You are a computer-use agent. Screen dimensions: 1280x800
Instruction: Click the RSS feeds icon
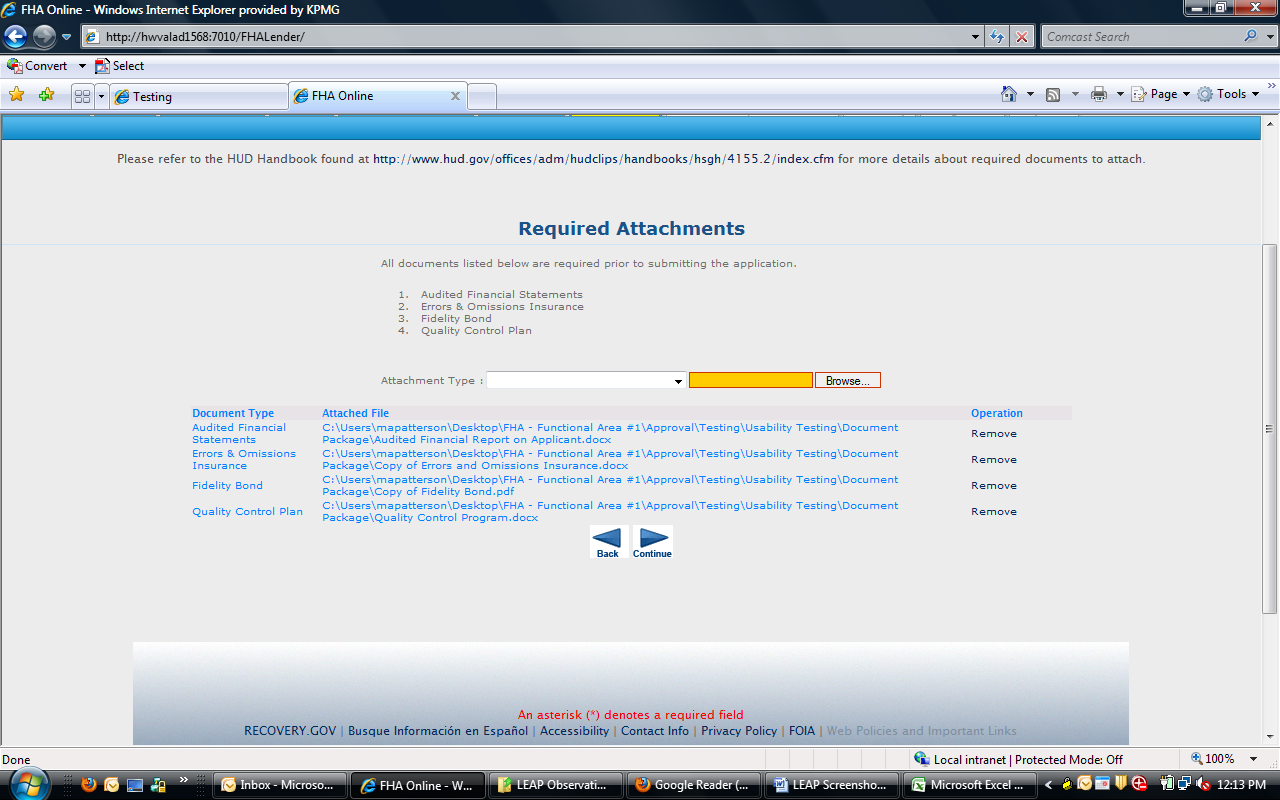tap(1053, 94)
